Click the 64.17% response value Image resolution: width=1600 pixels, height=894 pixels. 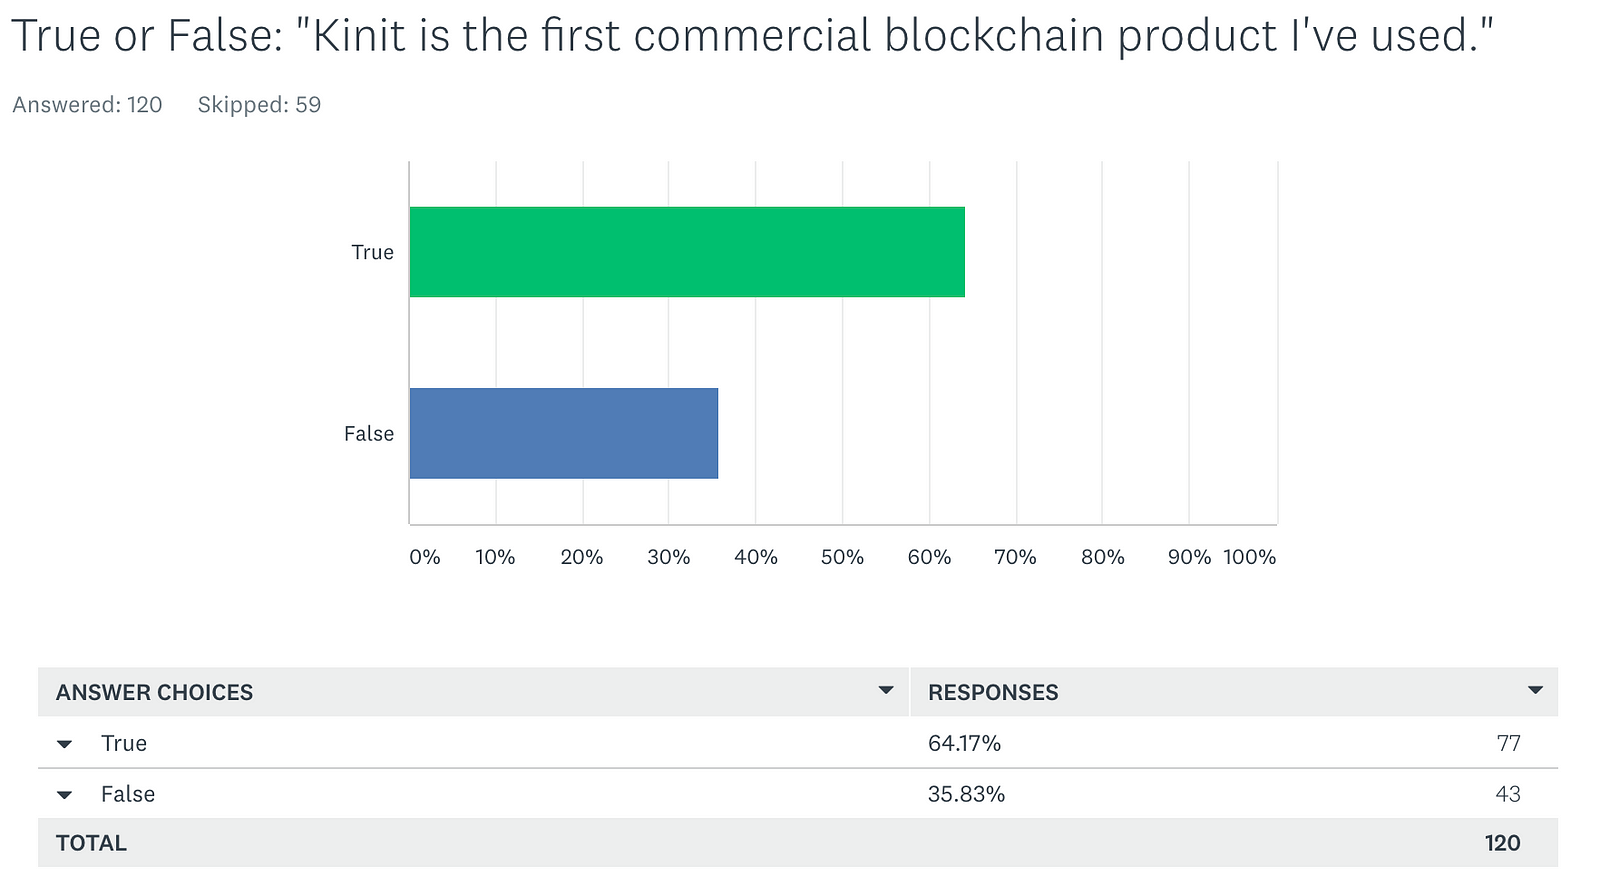click(x=964, y=743)
